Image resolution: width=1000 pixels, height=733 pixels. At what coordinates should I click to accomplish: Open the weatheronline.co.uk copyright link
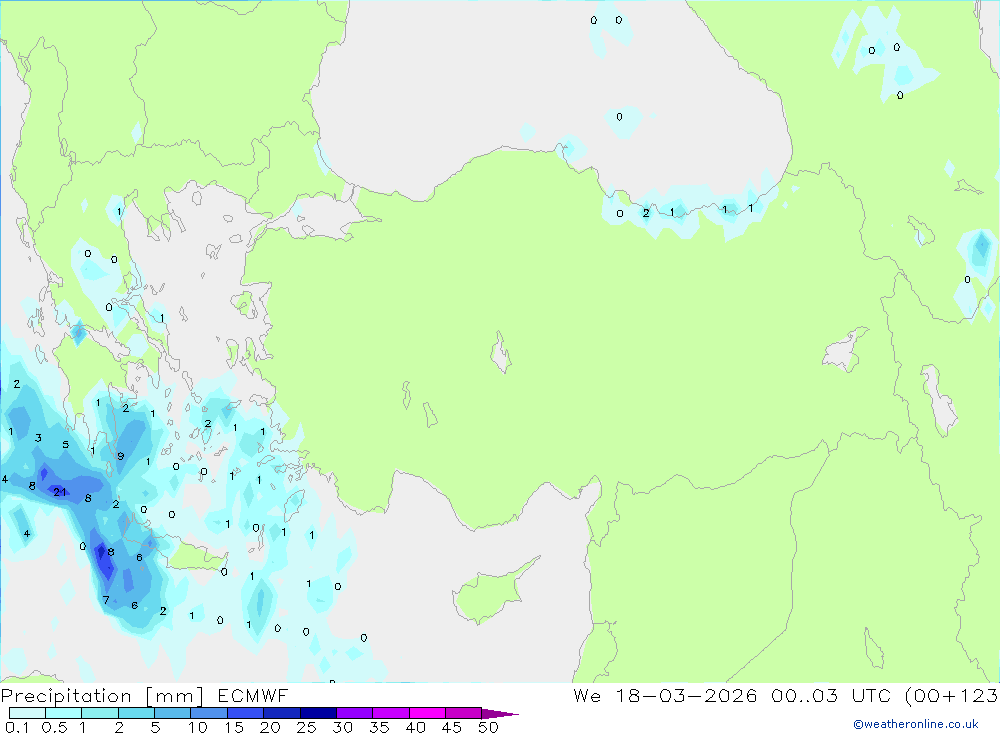(x=916, y=724)
